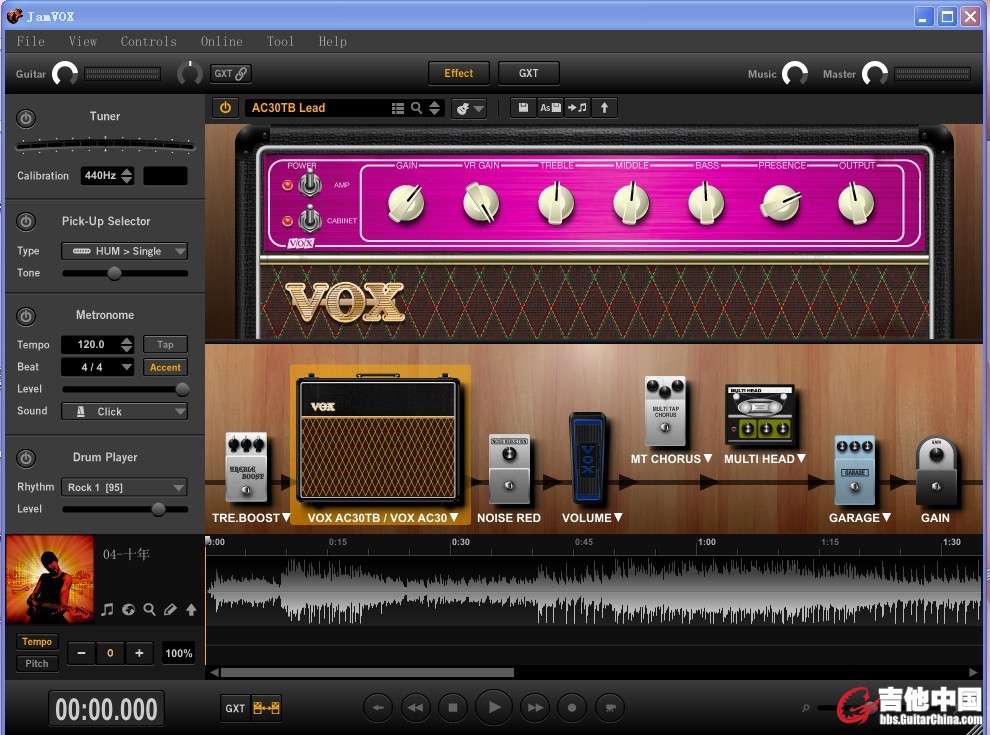Click the Fast Forward button in transport
Screen dimensions: 990x735
point(535,708)
